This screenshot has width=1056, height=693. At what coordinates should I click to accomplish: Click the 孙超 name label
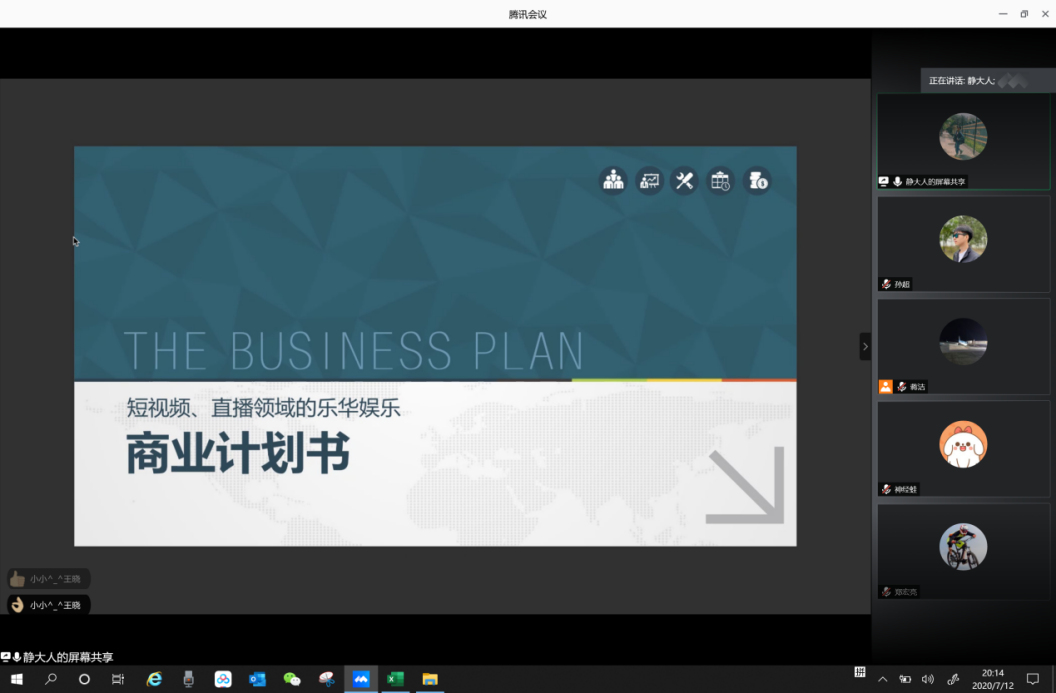click(x=902, y=284)
